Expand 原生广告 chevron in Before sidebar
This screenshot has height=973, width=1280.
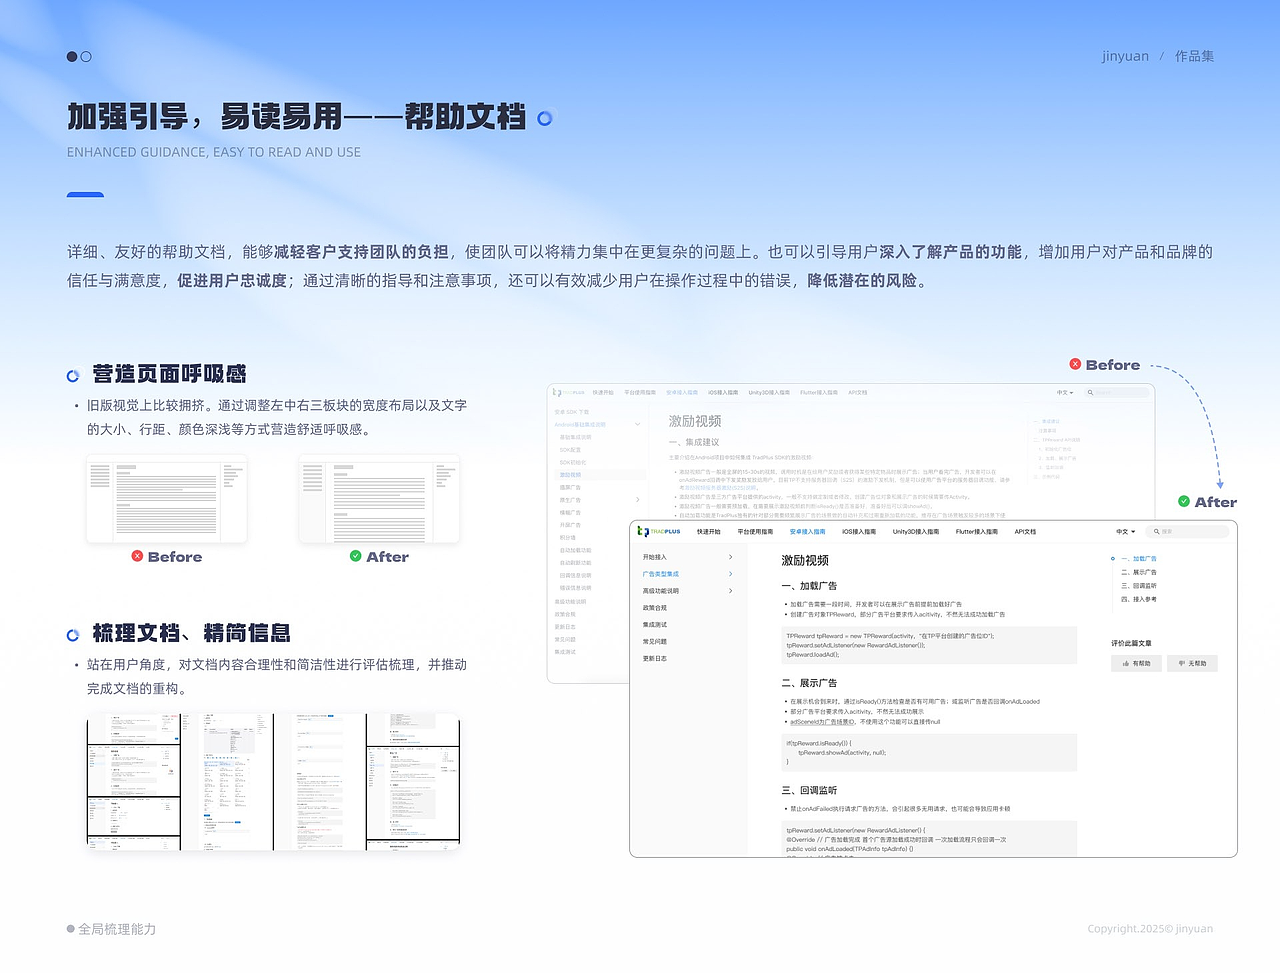(x=637, y=500)
